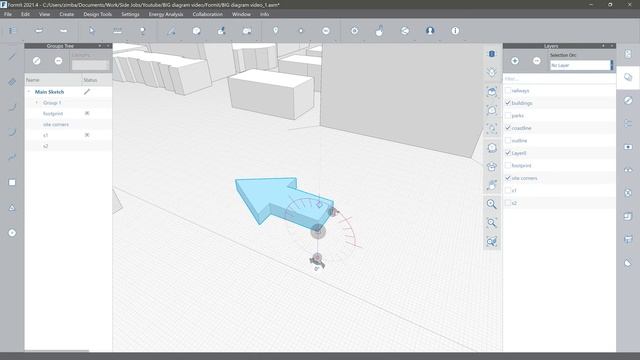Uncheck the site corners layer checkbox
The image size is (640, 360).
pyautogui.click(x=508, y=178)
